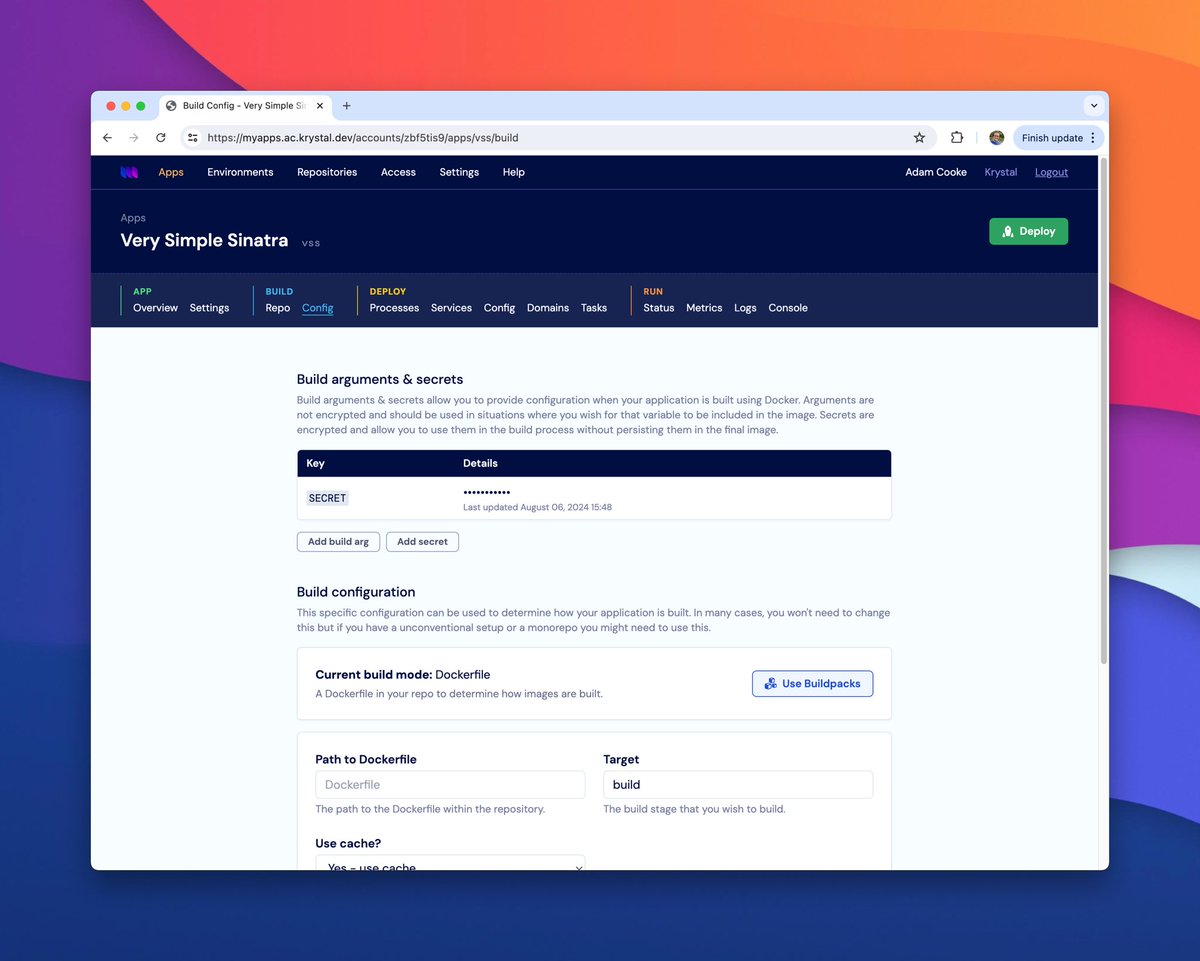The image size is (1200, 961).
Task: Bookmark this page with star icon
Action: click(919, 138)
